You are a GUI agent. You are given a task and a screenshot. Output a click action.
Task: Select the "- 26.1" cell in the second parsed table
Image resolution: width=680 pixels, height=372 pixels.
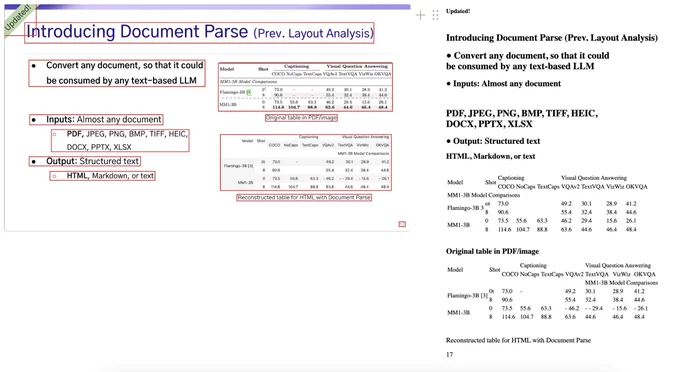[641, 308]
